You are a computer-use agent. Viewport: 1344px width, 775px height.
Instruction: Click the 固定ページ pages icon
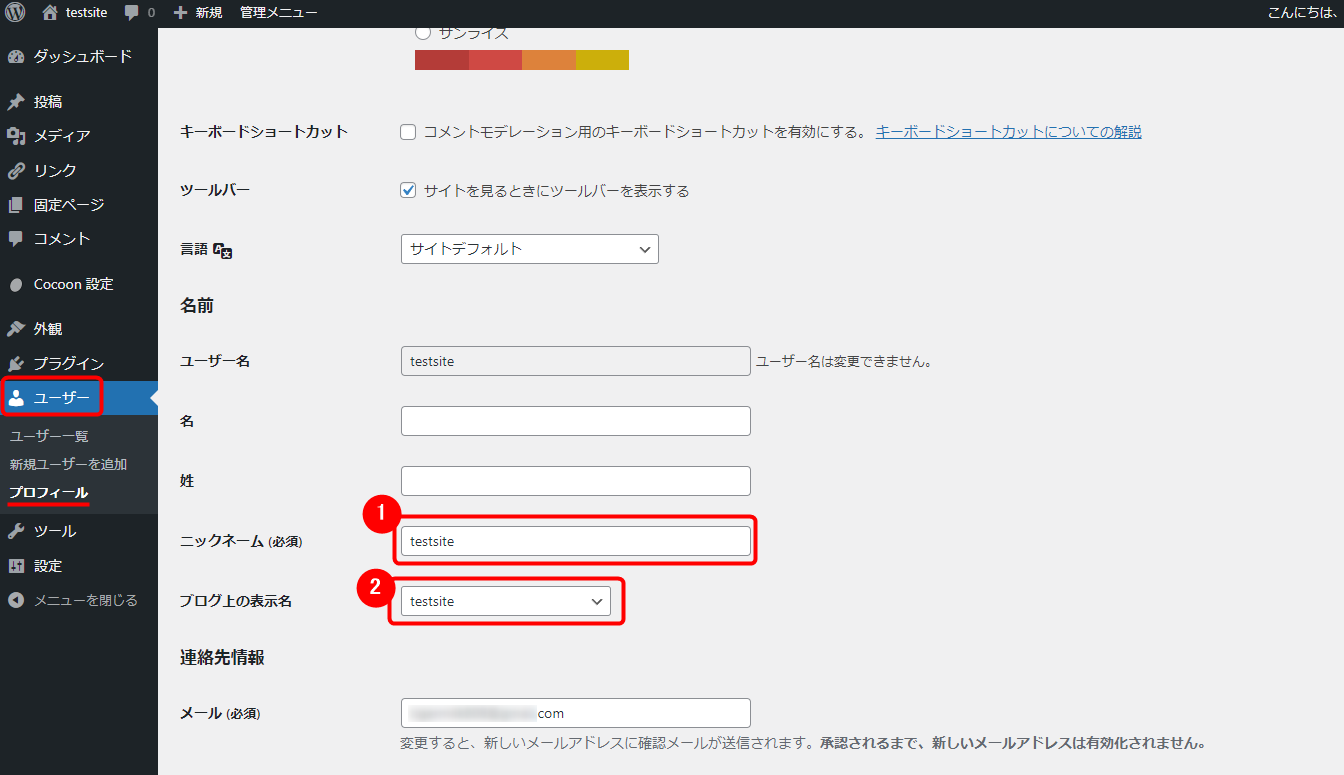pyautogui.click(x=15, y=205)
